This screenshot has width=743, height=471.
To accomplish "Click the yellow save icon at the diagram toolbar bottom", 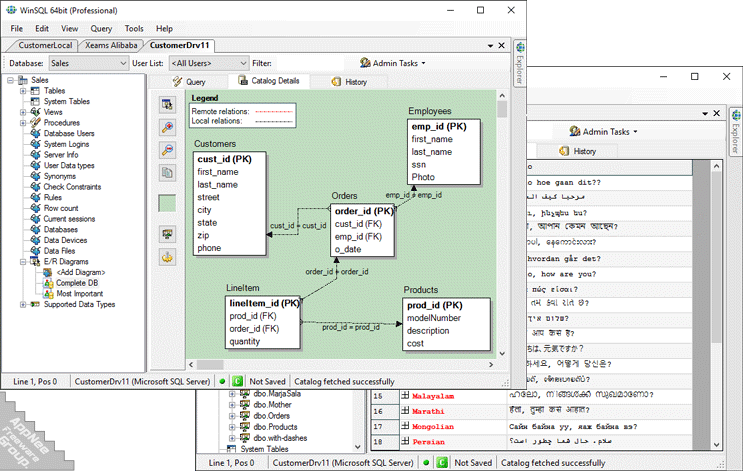I will coord(167,257).
